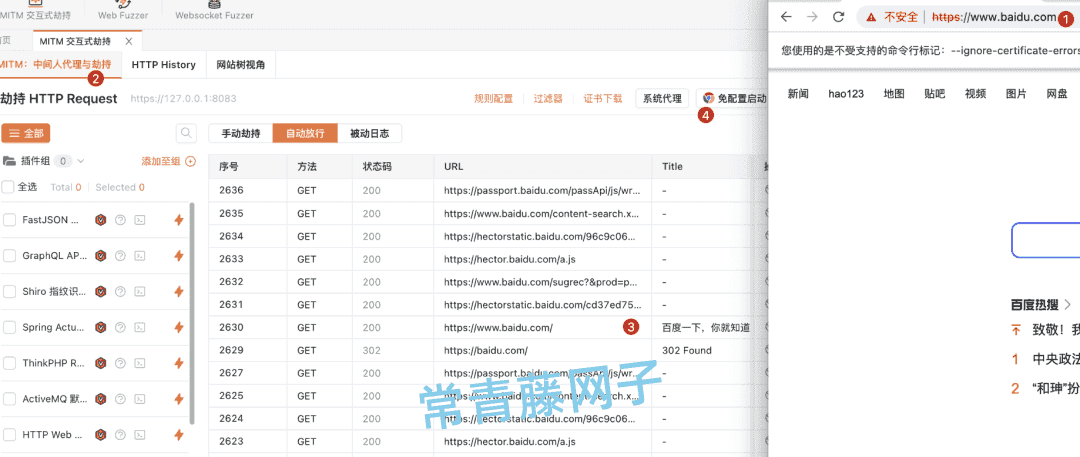This screenshot has width=1080, height=457.
Task: Switch to the HTTP History tab
Action: pos(163,65)
